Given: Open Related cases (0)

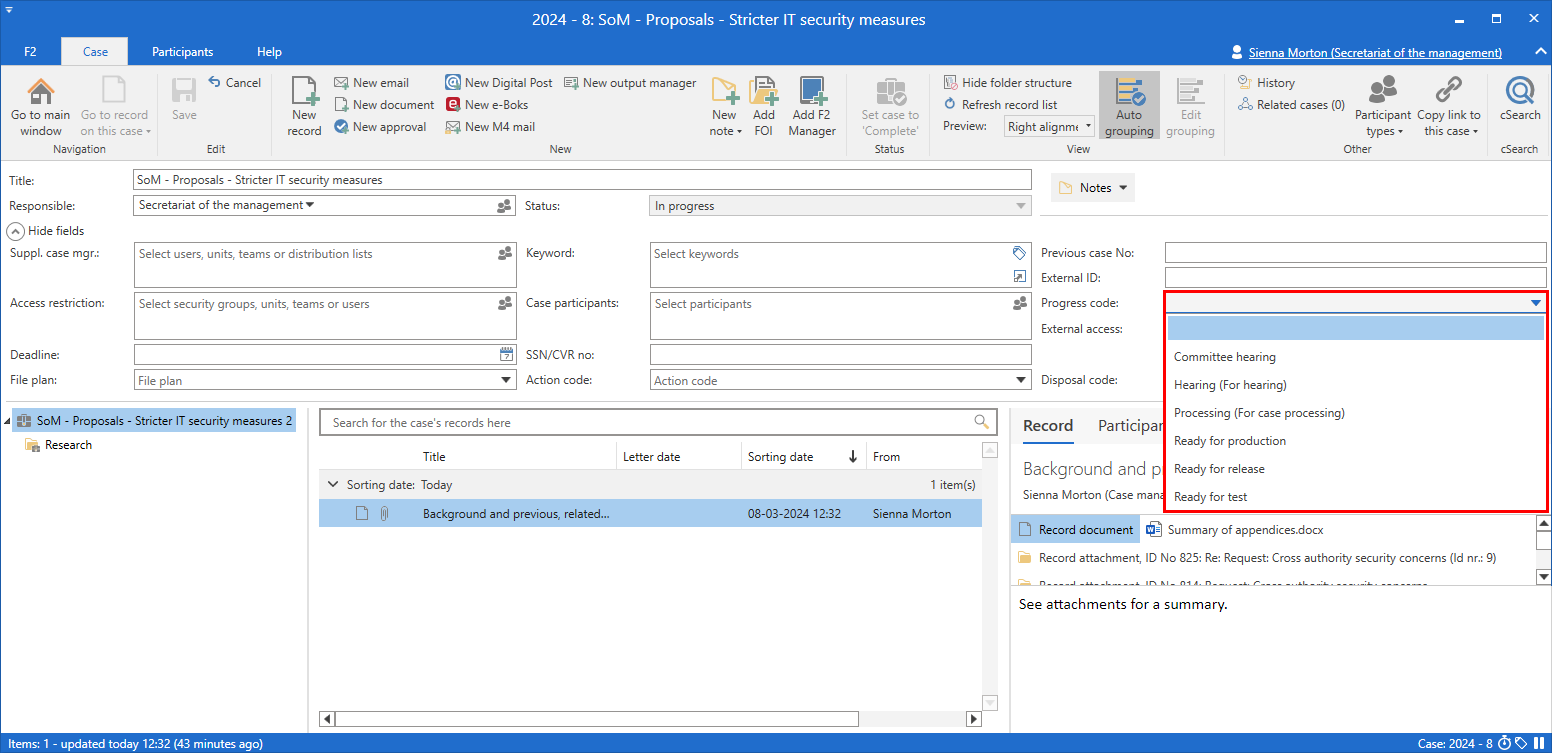Looking at the screenshot, I should [1291, 105].
